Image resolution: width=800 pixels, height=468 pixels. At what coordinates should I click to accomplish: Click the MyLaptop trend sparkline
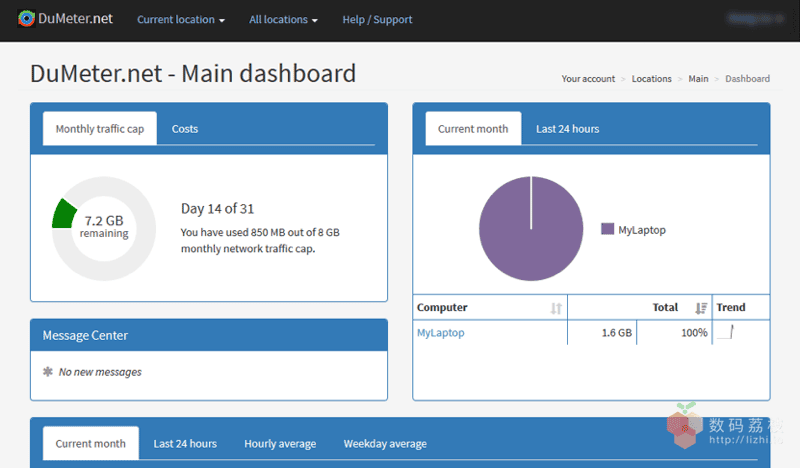(x=726, y=332)
